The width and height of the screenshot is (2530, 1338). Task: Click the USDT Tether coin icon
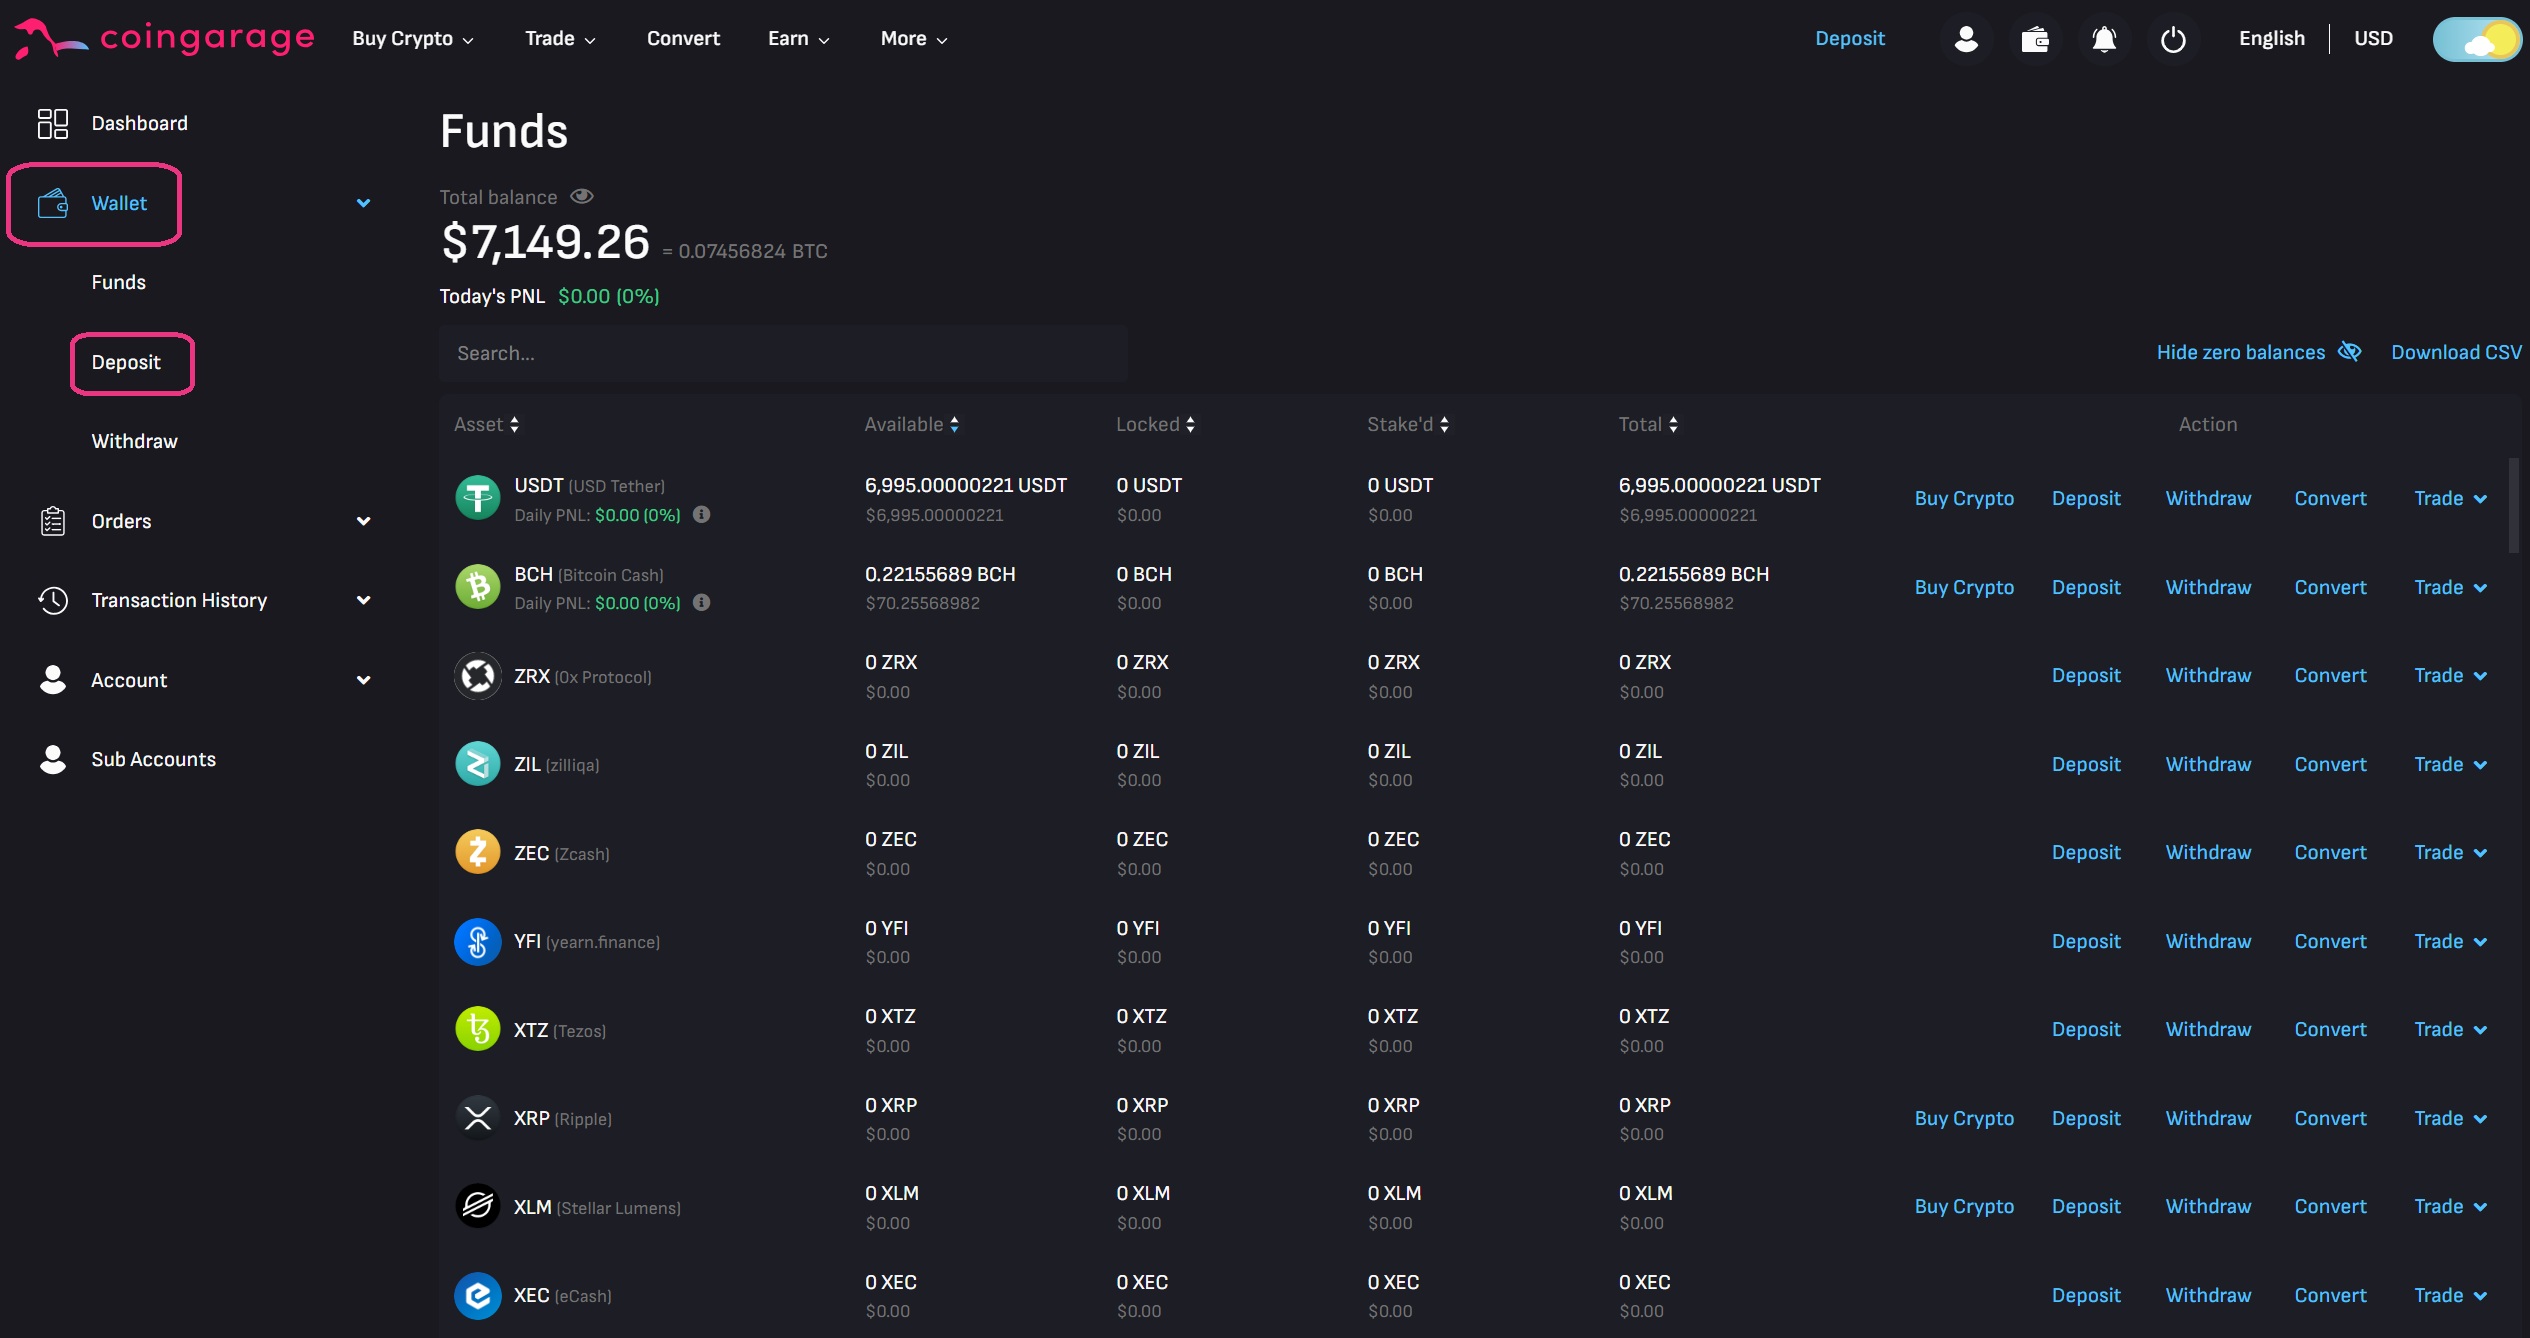pos(478,497)
